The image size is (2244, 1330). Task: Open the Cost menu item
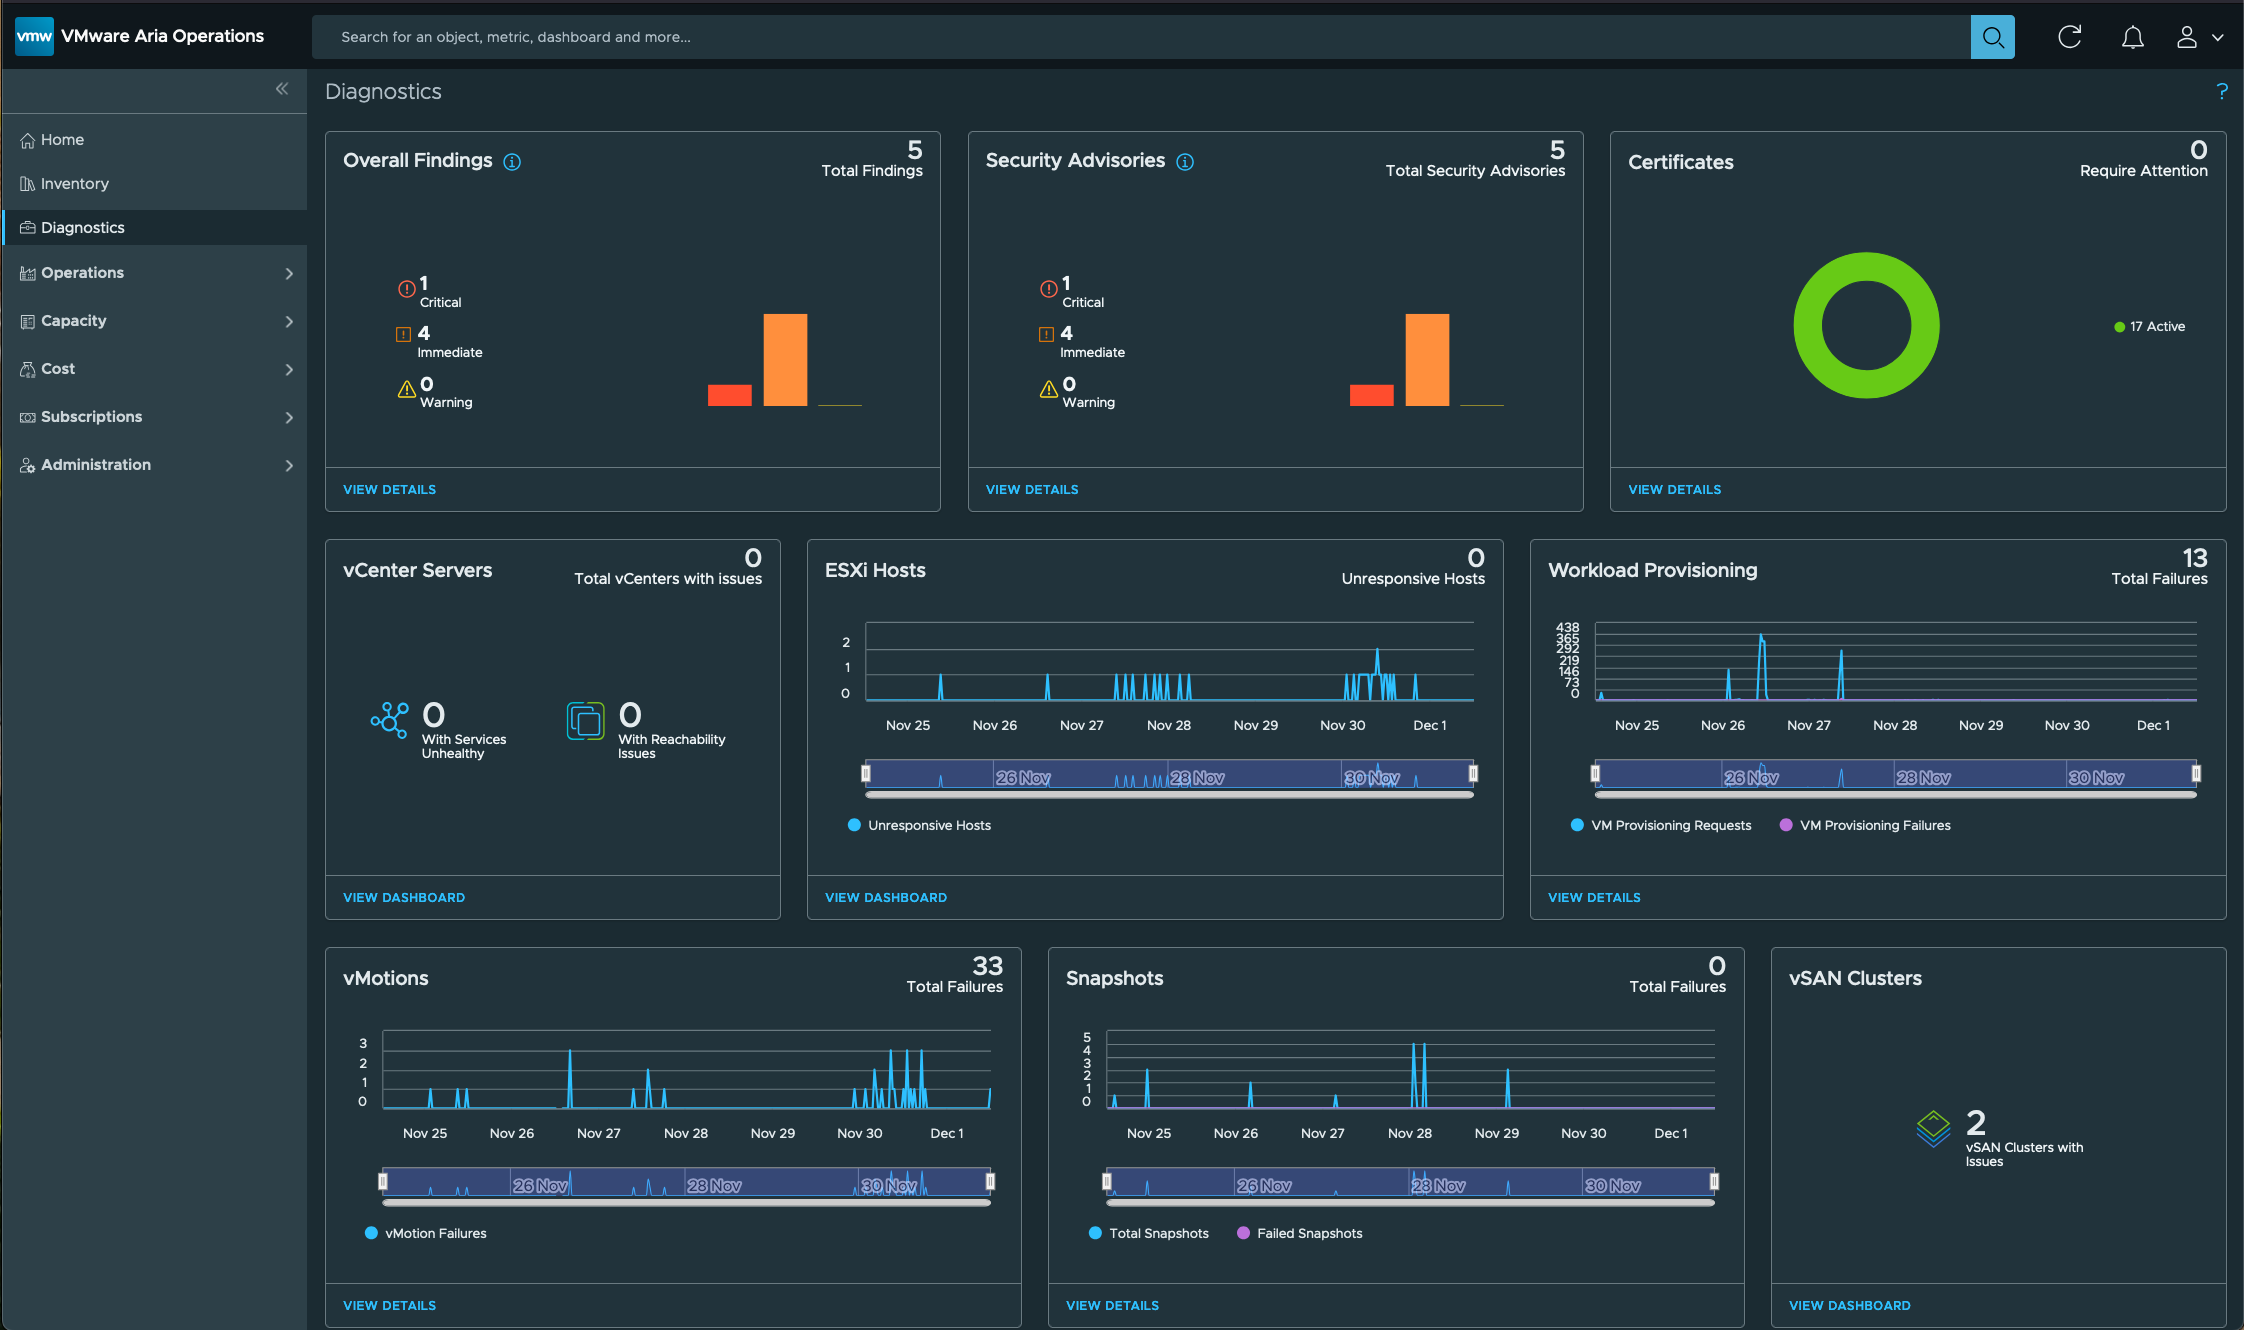click(58, 369)
